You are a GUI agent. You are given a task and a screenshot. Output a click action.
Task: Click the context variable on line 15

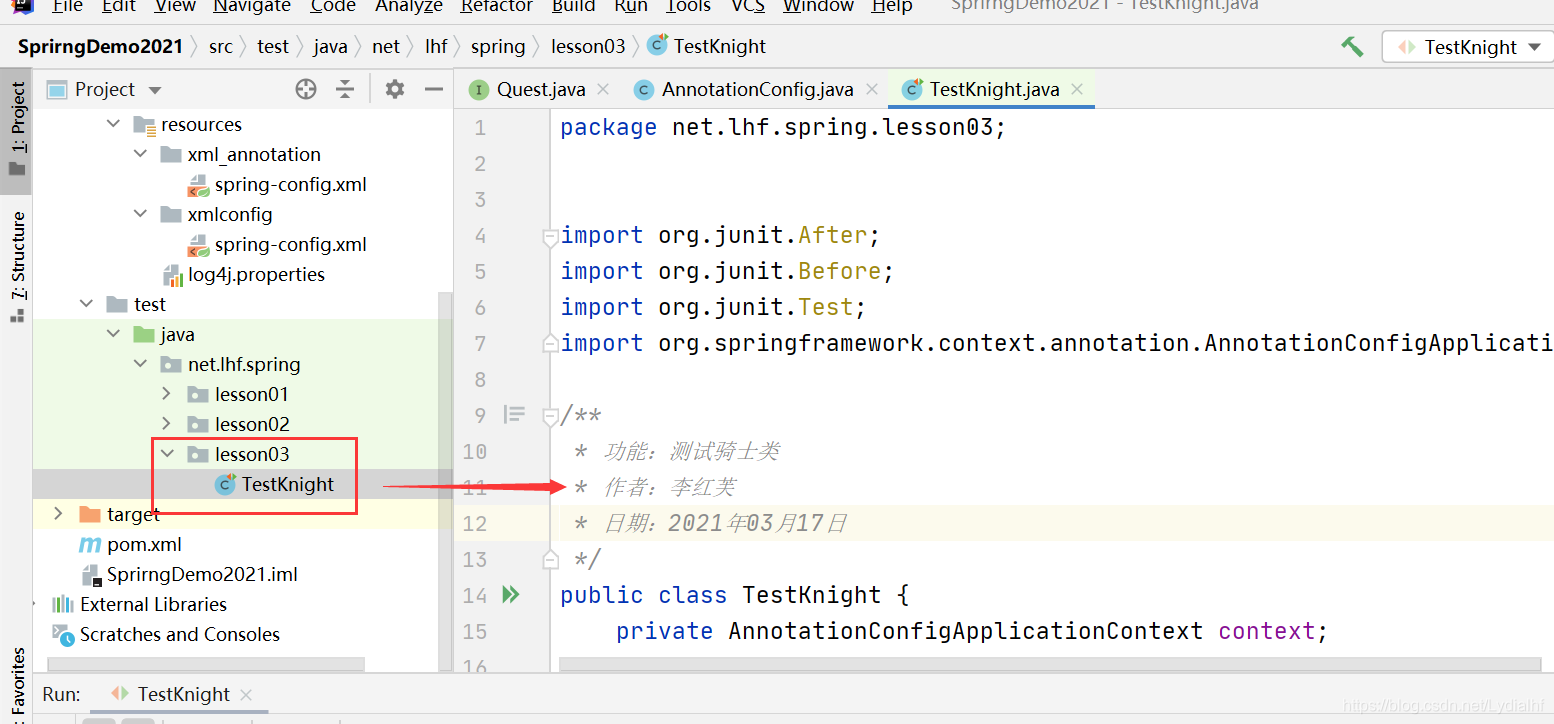coord(1266,631)
